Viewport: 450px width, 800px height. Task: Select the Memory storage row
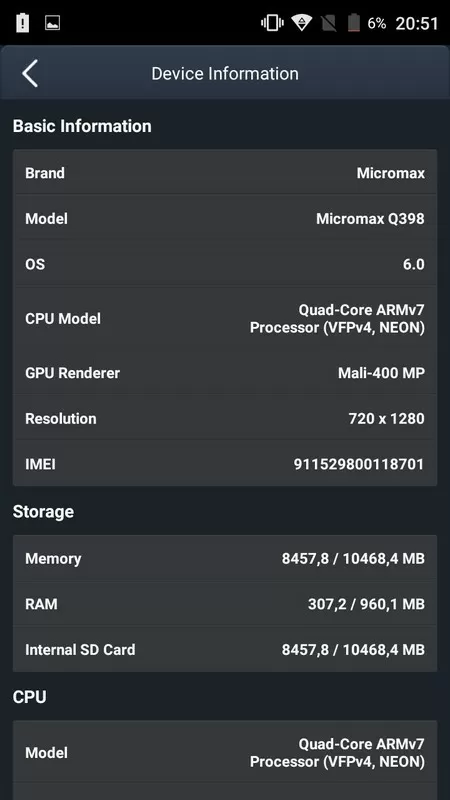(x=225, y=558)
